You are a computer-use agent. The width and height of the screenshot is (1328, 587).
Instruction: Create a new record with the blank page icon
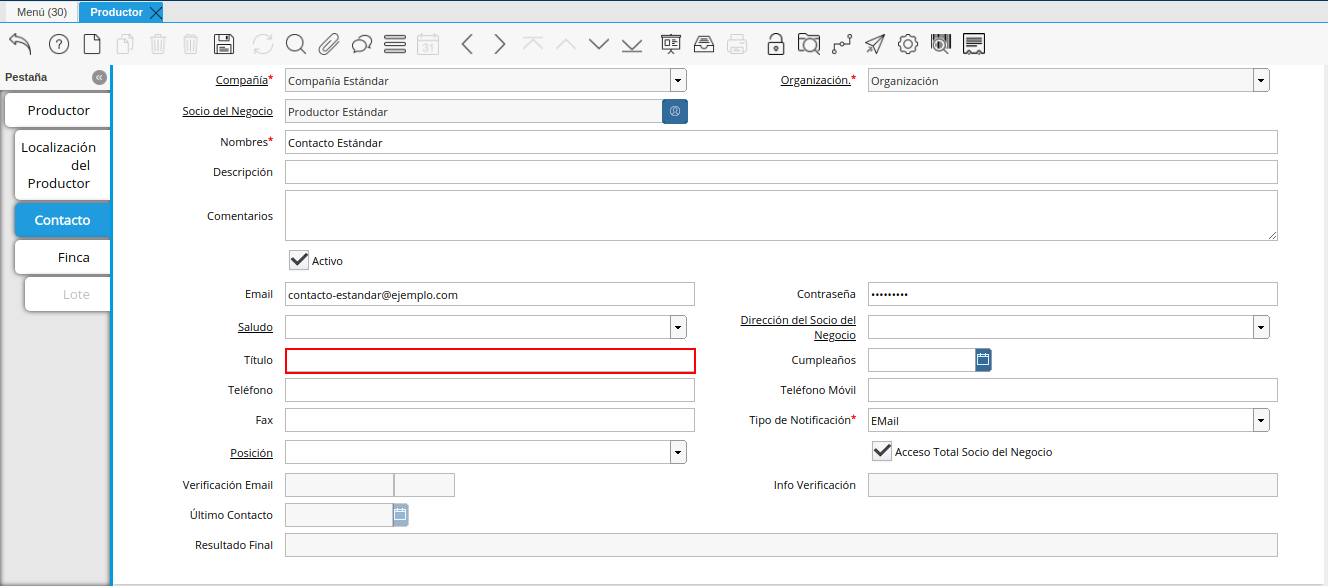click(x=92, y=44)
